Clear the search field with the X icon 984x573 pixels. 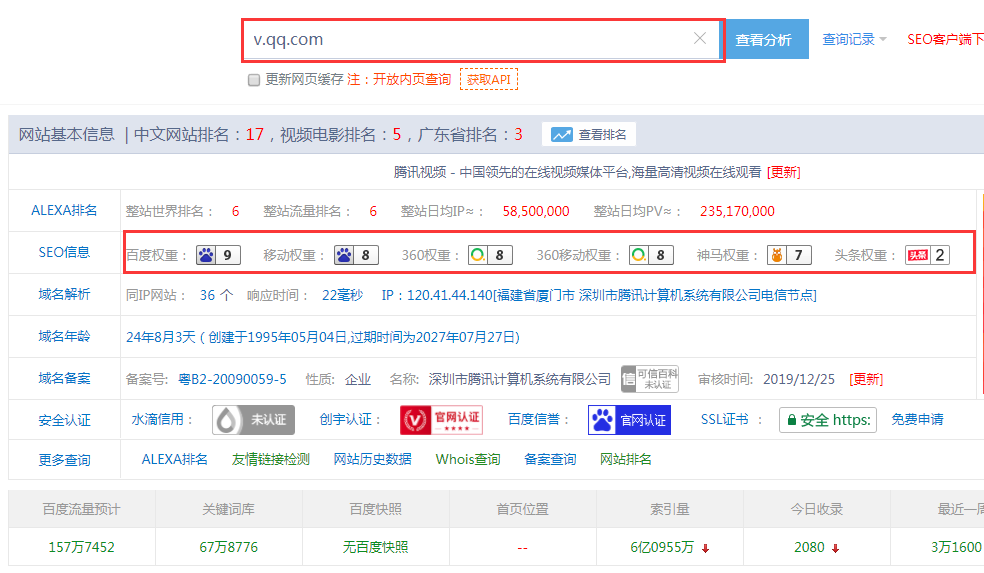[700, 39]
